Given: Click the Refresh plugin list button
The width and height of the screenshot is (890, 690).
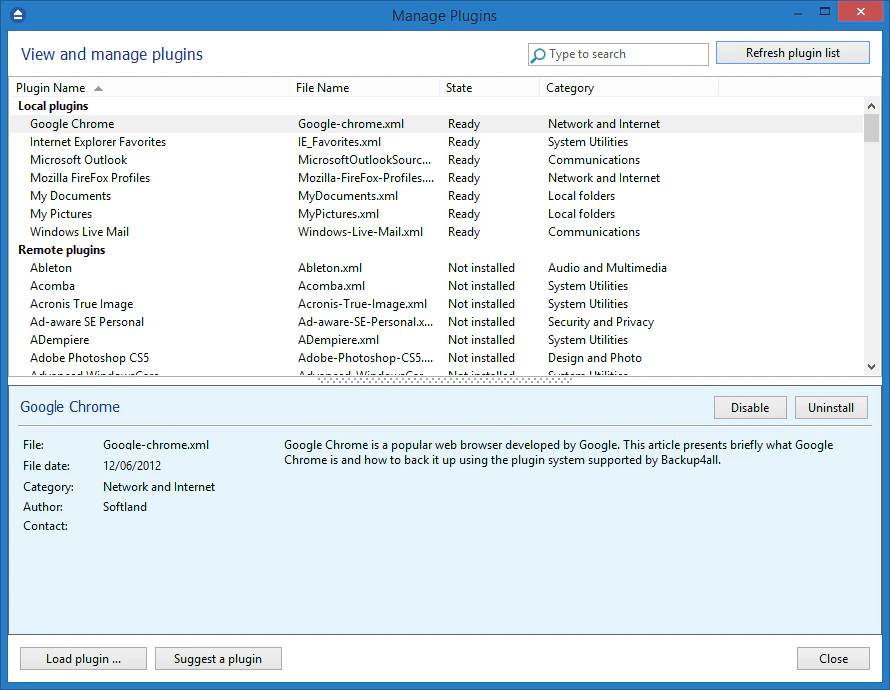Looking at the screenshot, I should coord(792,52).
